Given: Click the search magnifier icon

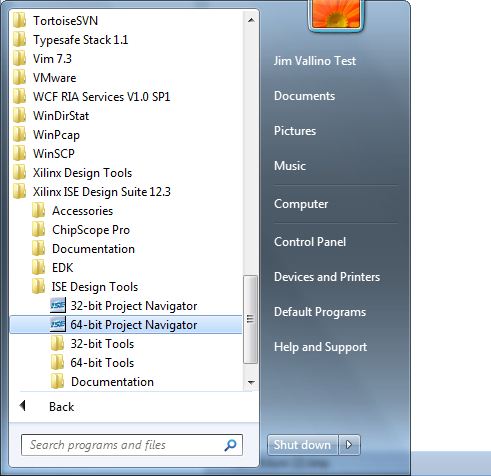Looking at the screenshot, I should [x=230, y=445].
